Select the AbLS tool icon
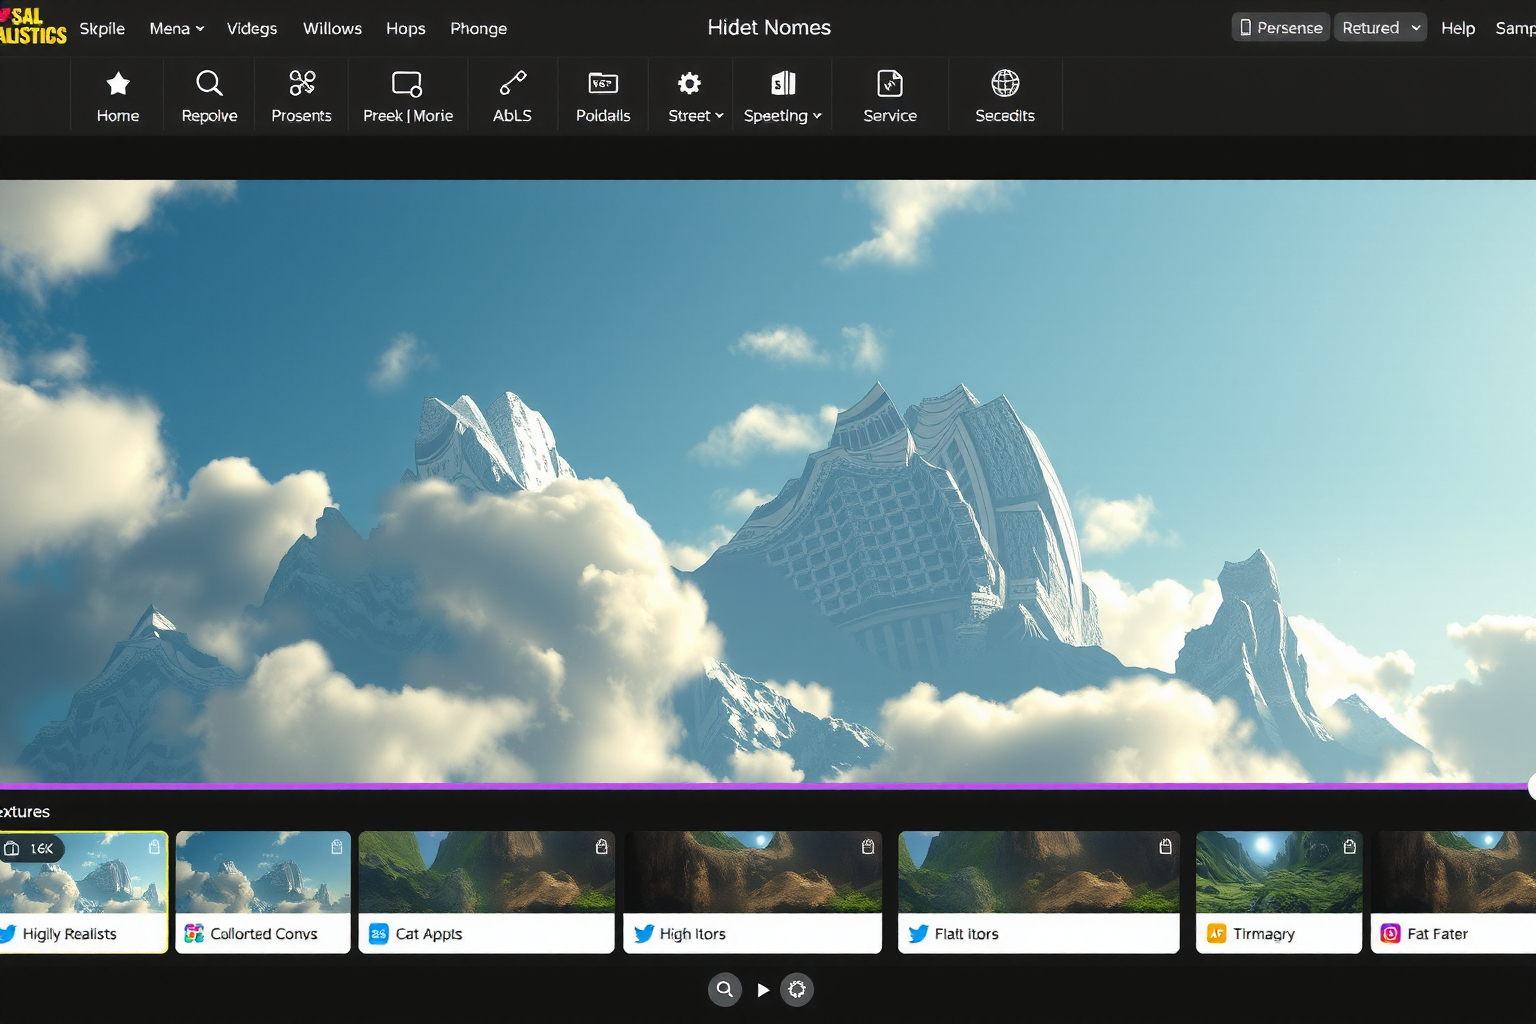 [x=512, y=83]
